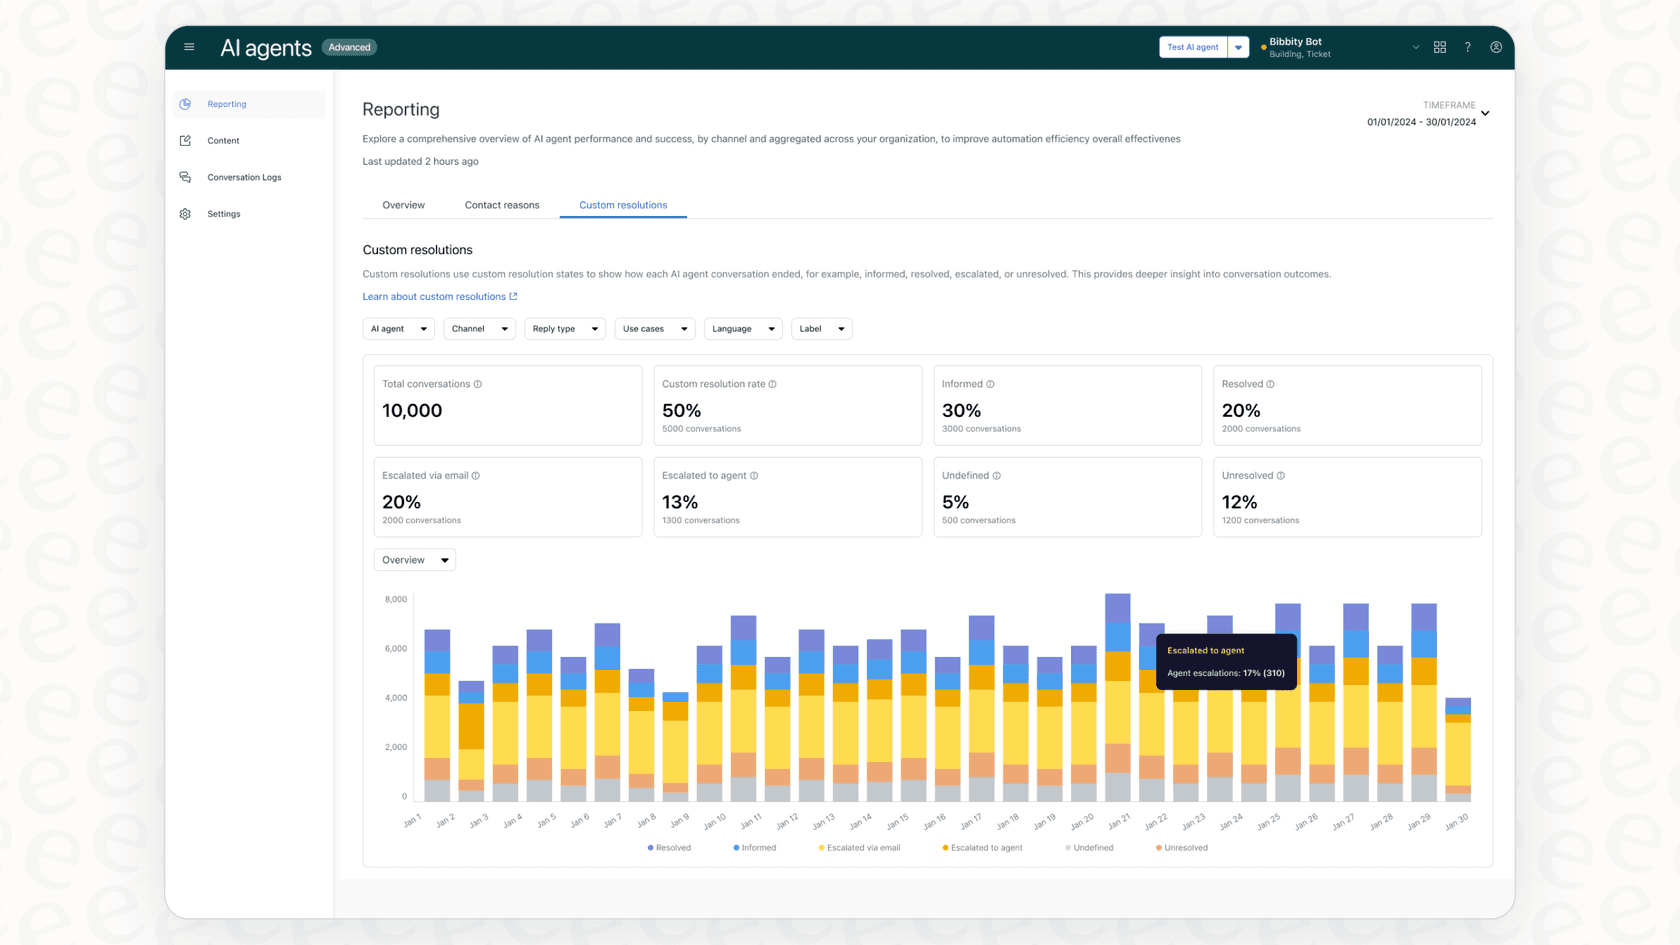1680x945 pixels.
Task: Expand the Timeframe date range selector
Action: click(1427, 114)
